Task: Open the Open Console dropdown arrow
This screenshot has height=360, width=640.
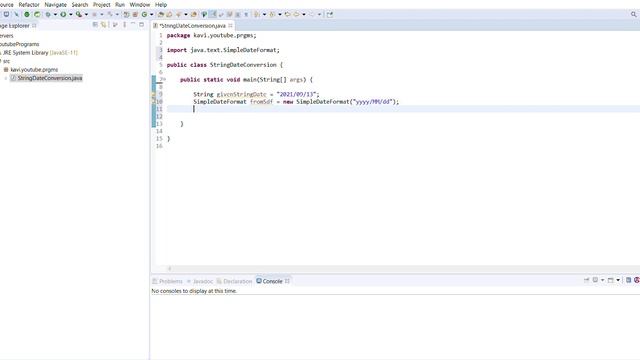Action: 618,280
